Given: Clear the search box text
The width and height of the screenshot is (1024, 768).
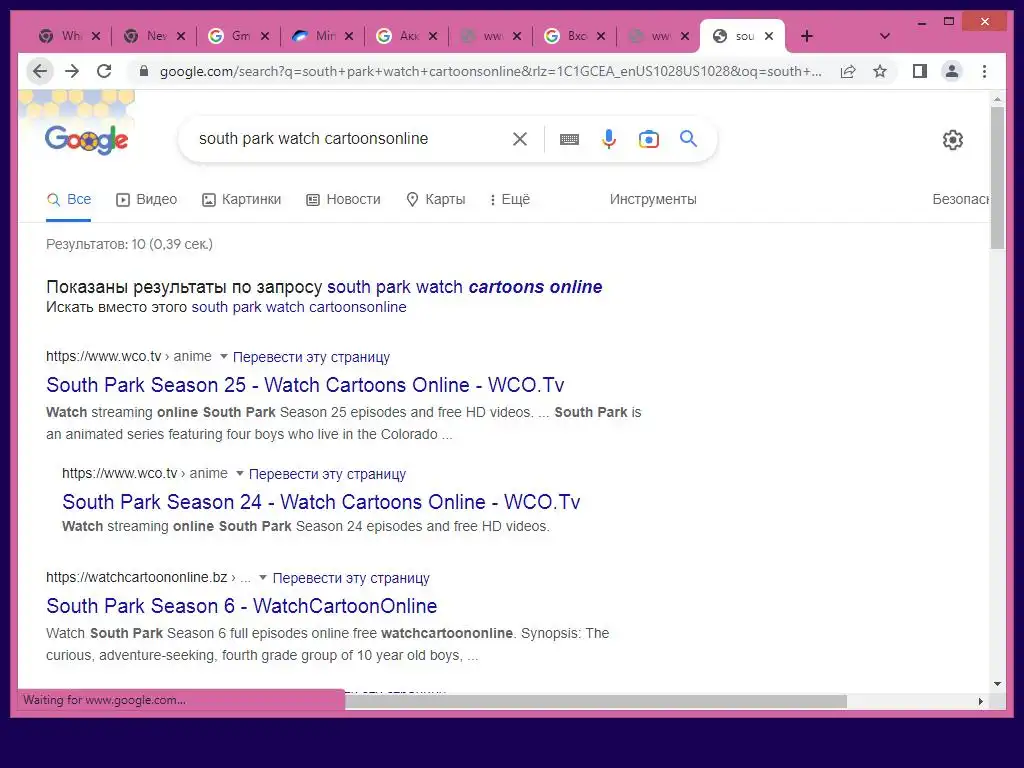Looking at the screenshot, I should click(x=520, y=139).
